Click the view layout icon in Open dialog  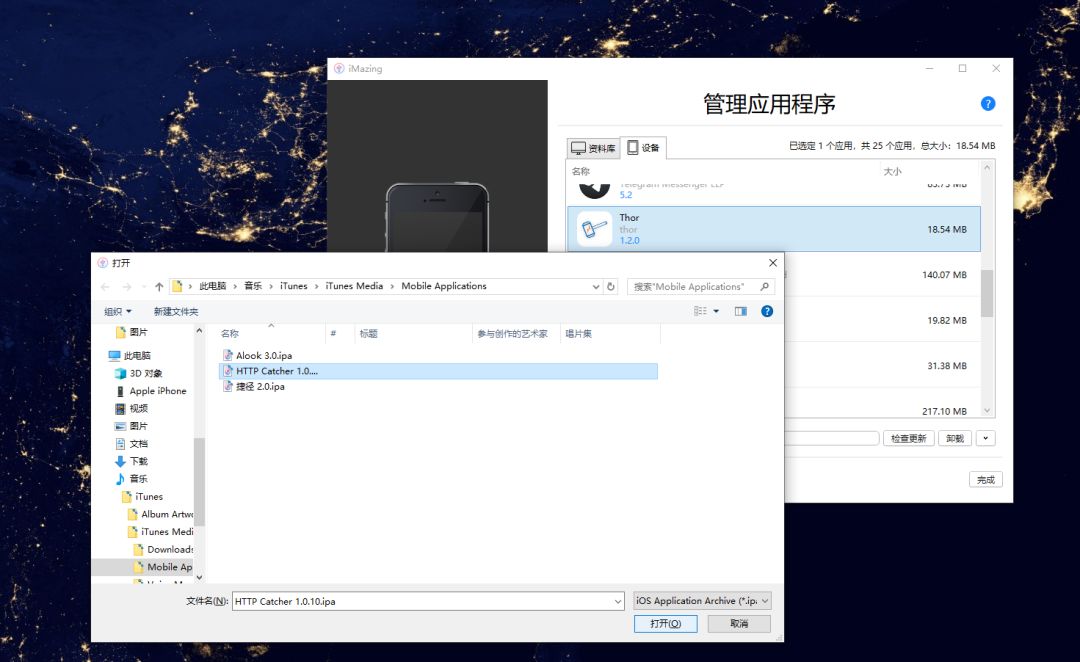[700, 311]
